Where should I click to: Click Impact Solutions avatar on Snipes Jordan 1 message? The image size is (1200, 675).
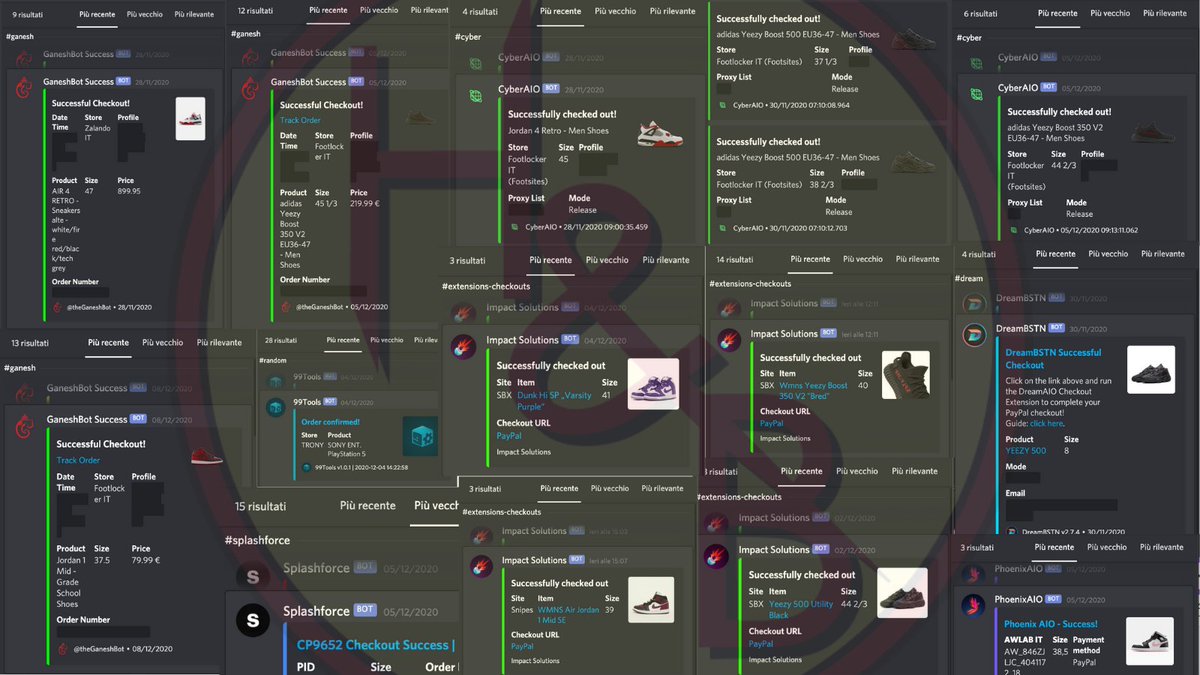pos(482,565)
